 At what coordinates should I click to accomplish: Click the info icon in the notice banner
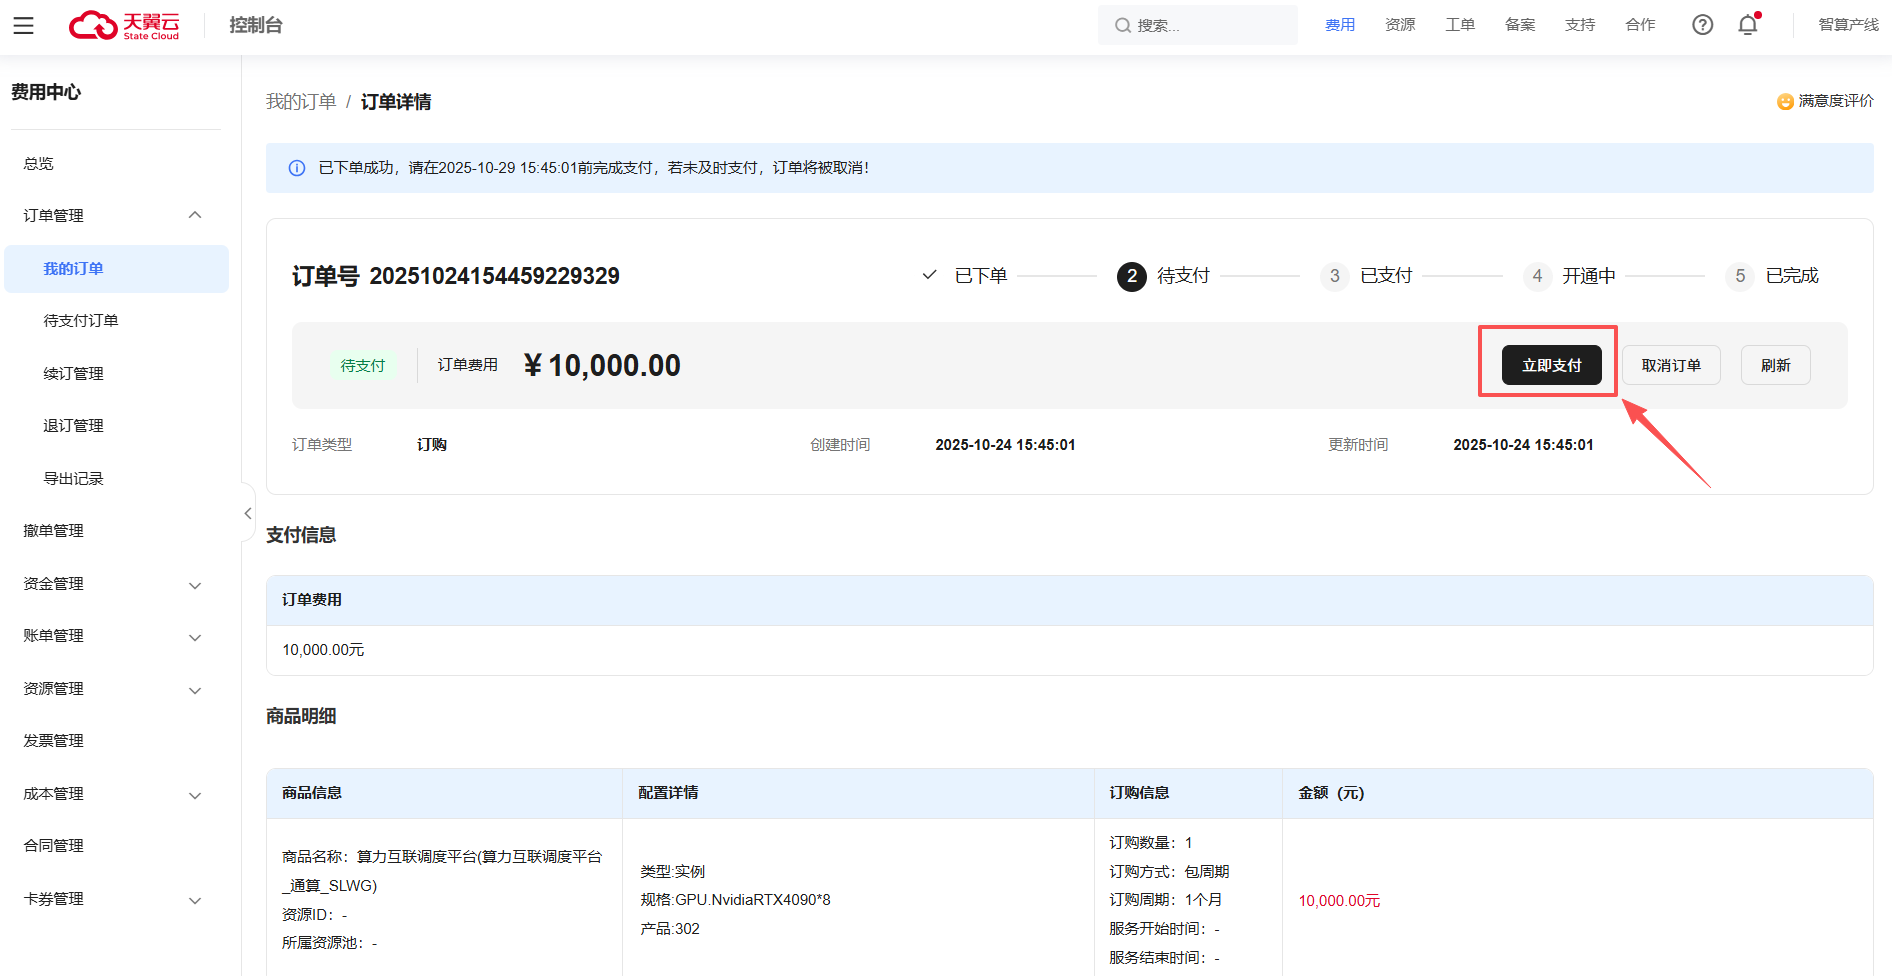(297, 168)
